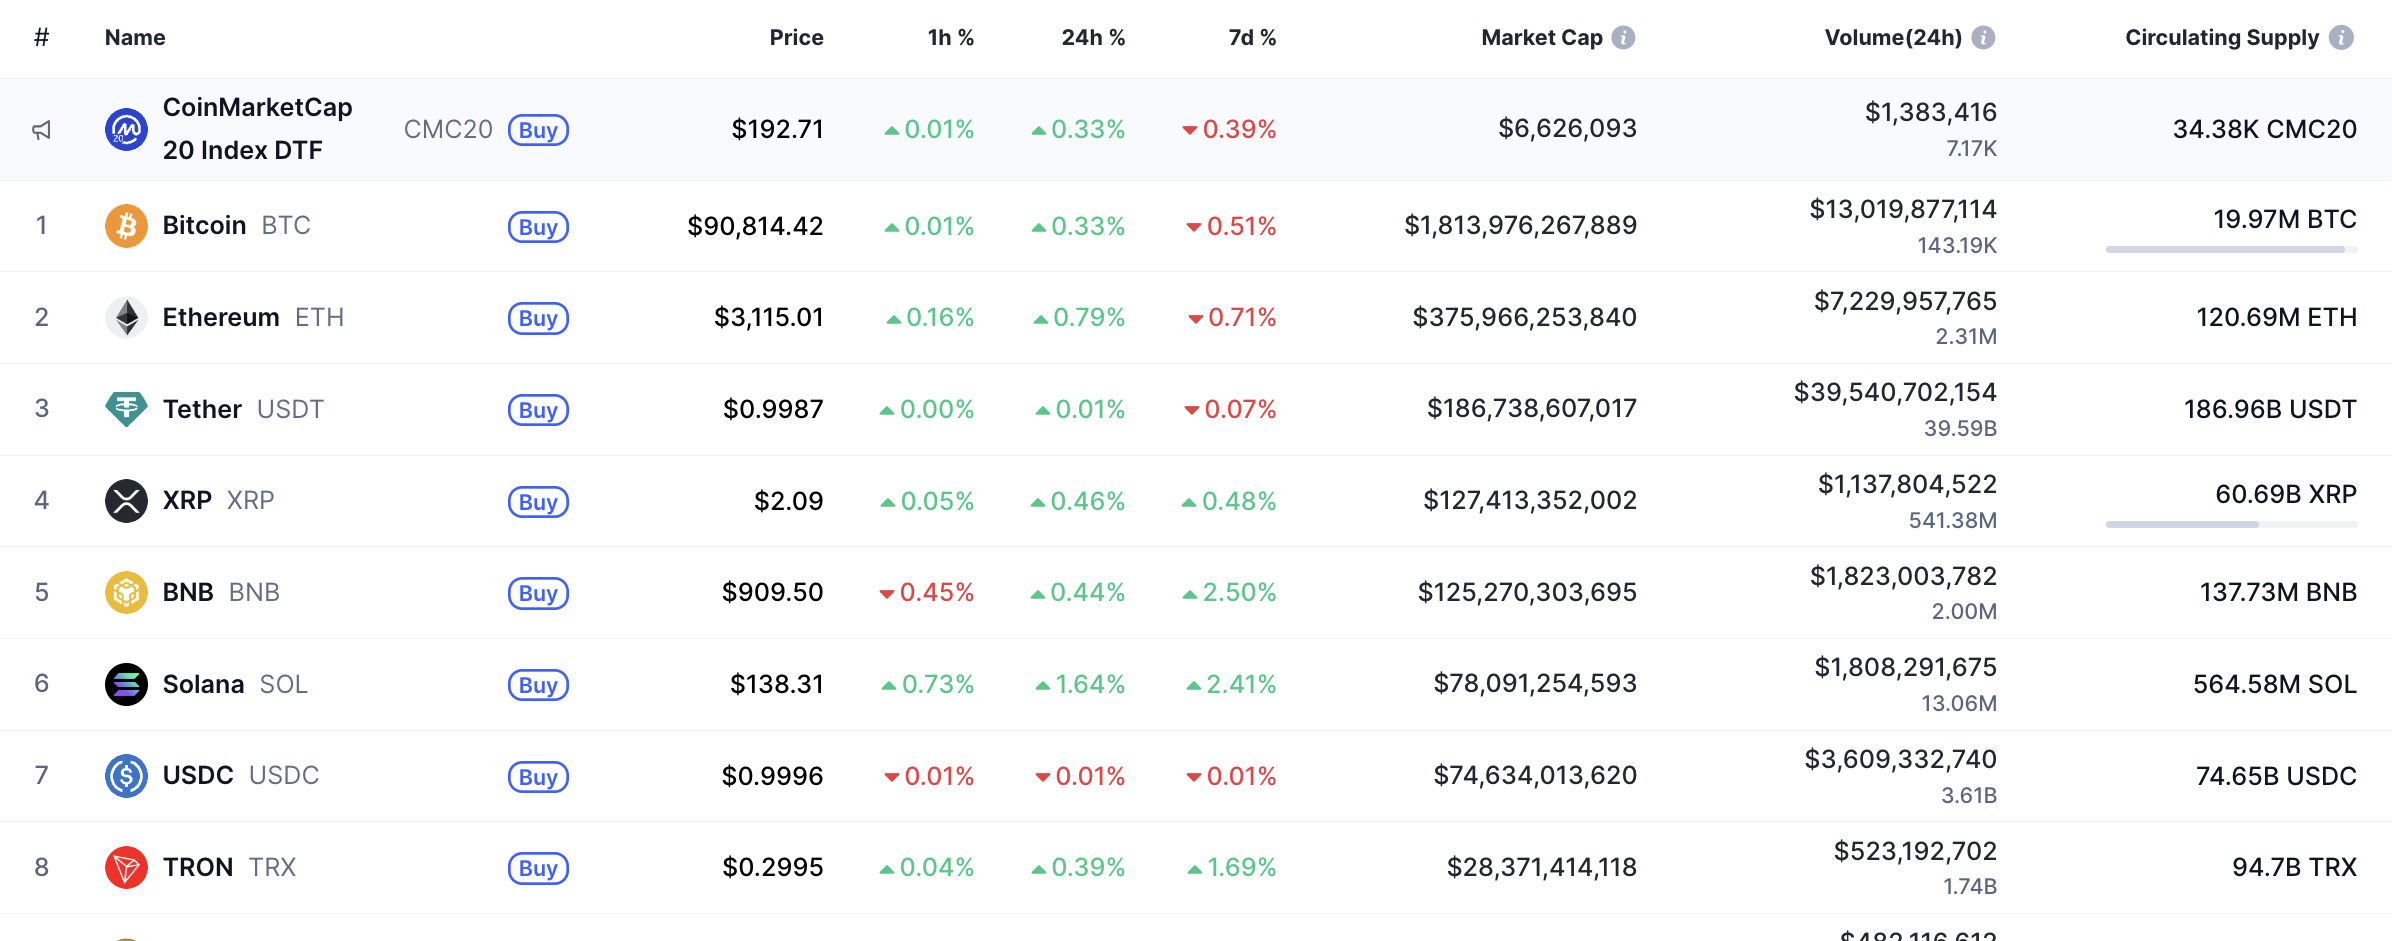The image size is (2392, 941).
Task: Click the XRP logo icon
Action: click(x=126, y=501)
